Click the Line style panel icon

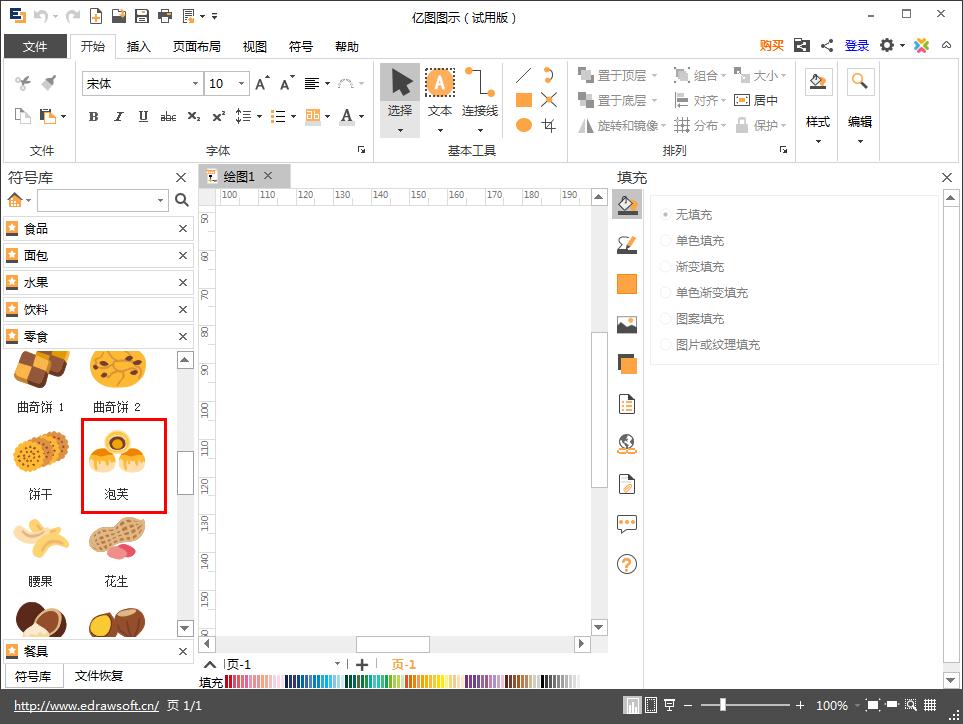pyautogui.click(x=627, y=245)
